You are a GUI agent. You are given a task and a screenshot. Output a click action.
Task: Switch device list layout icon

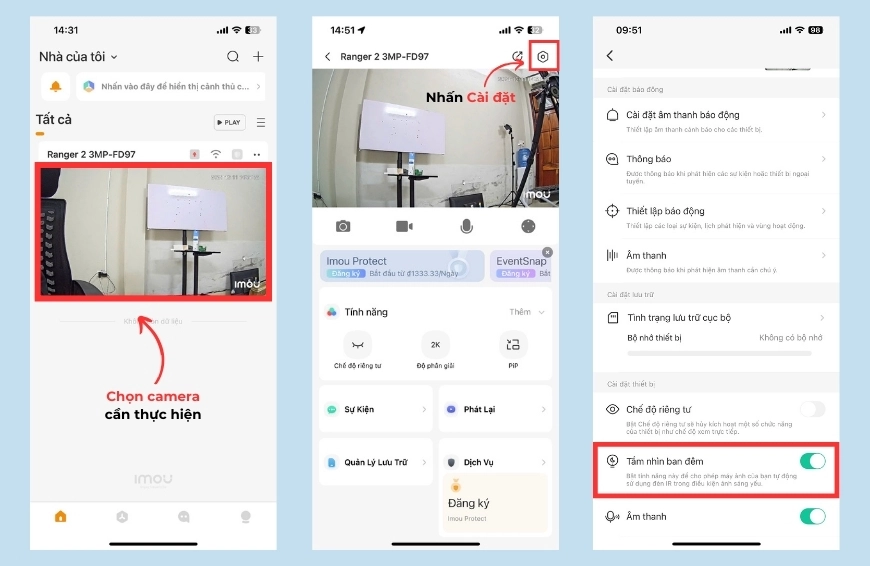(x=261, y=122)
